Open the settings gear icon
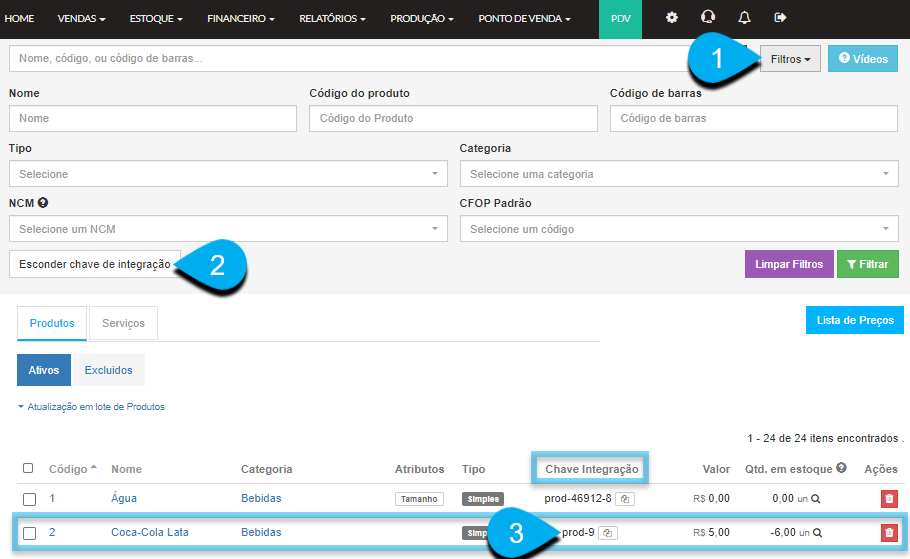Image resolution: width=910 pixels, height=559 pixels. [671, 18]
